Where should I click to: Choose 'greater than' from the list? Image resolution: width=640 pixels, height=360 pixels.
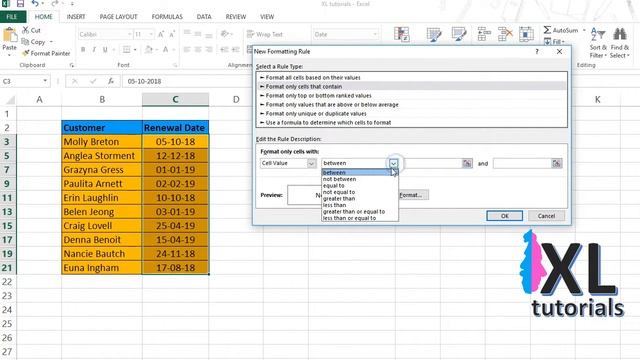(360, 199)
